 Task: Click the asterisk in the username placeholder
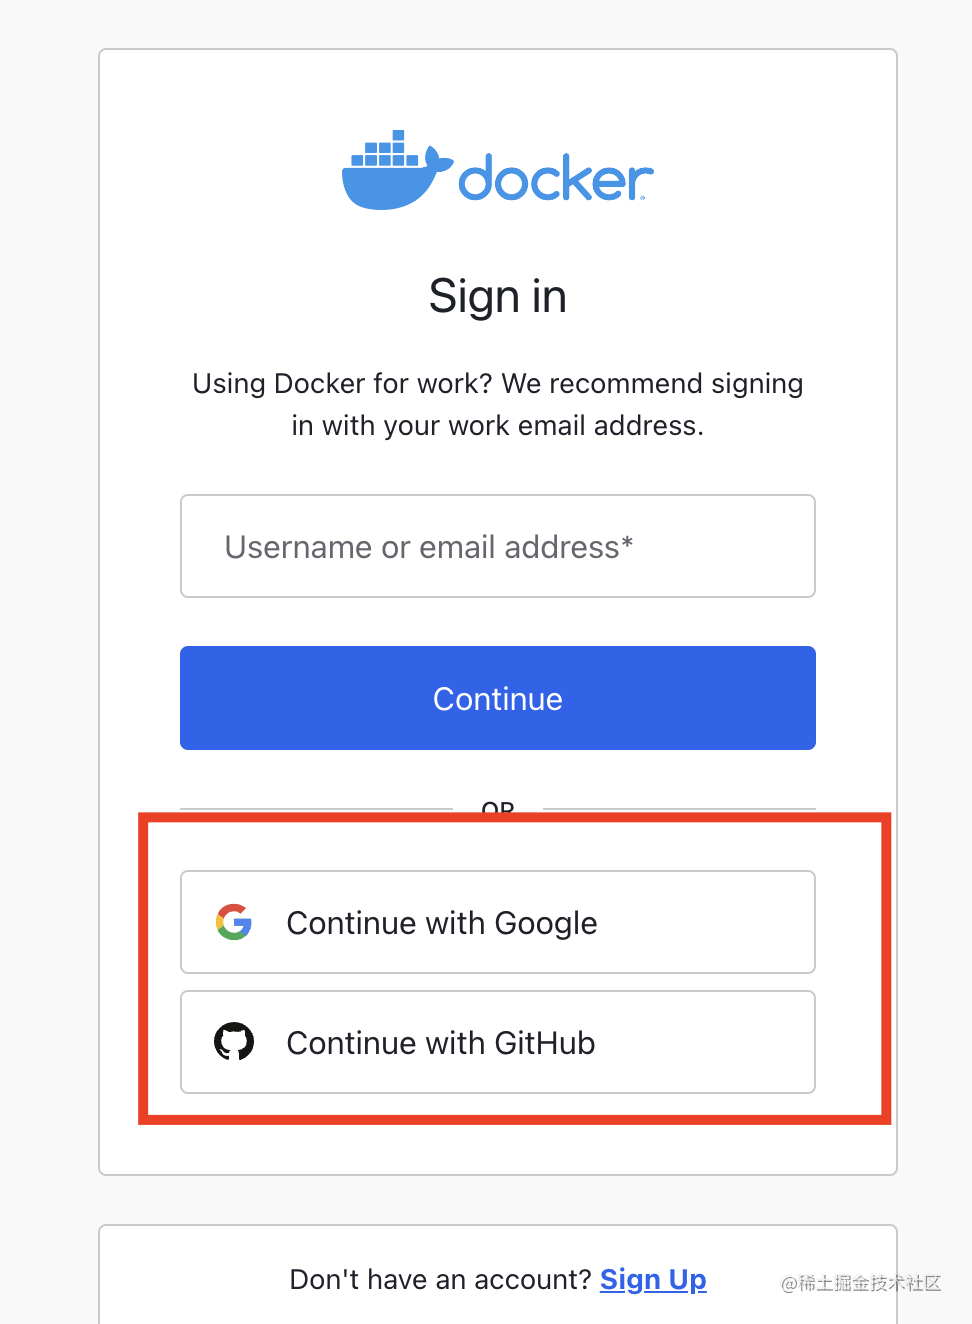(627, 542)
